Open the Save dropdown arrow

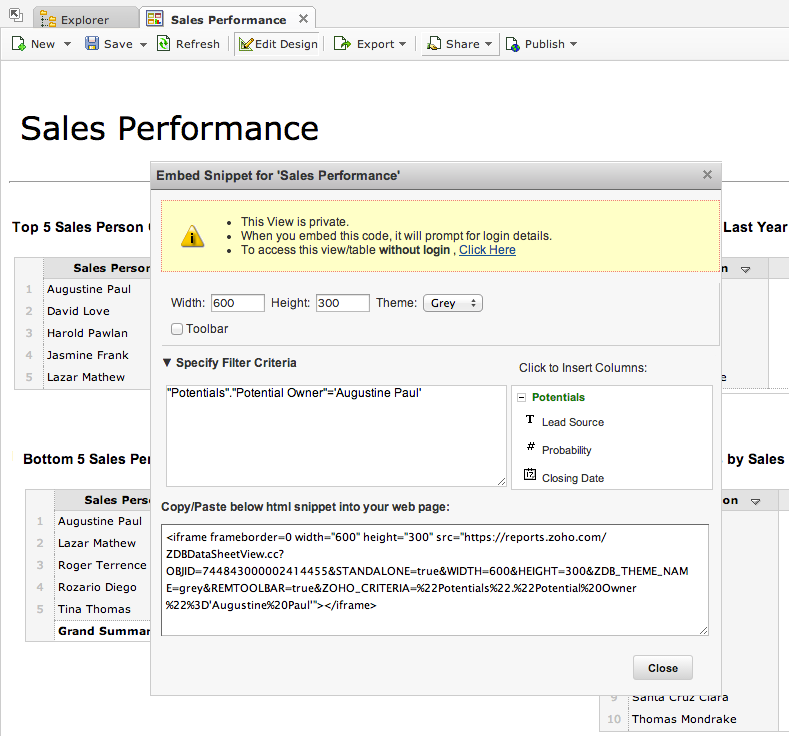click(143, 44)
